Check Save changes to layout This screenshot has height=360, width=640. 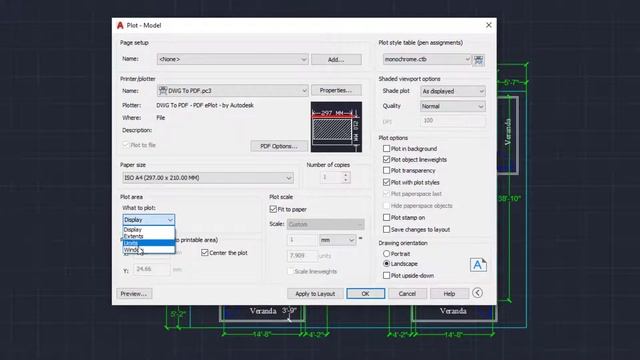(386, 229)
